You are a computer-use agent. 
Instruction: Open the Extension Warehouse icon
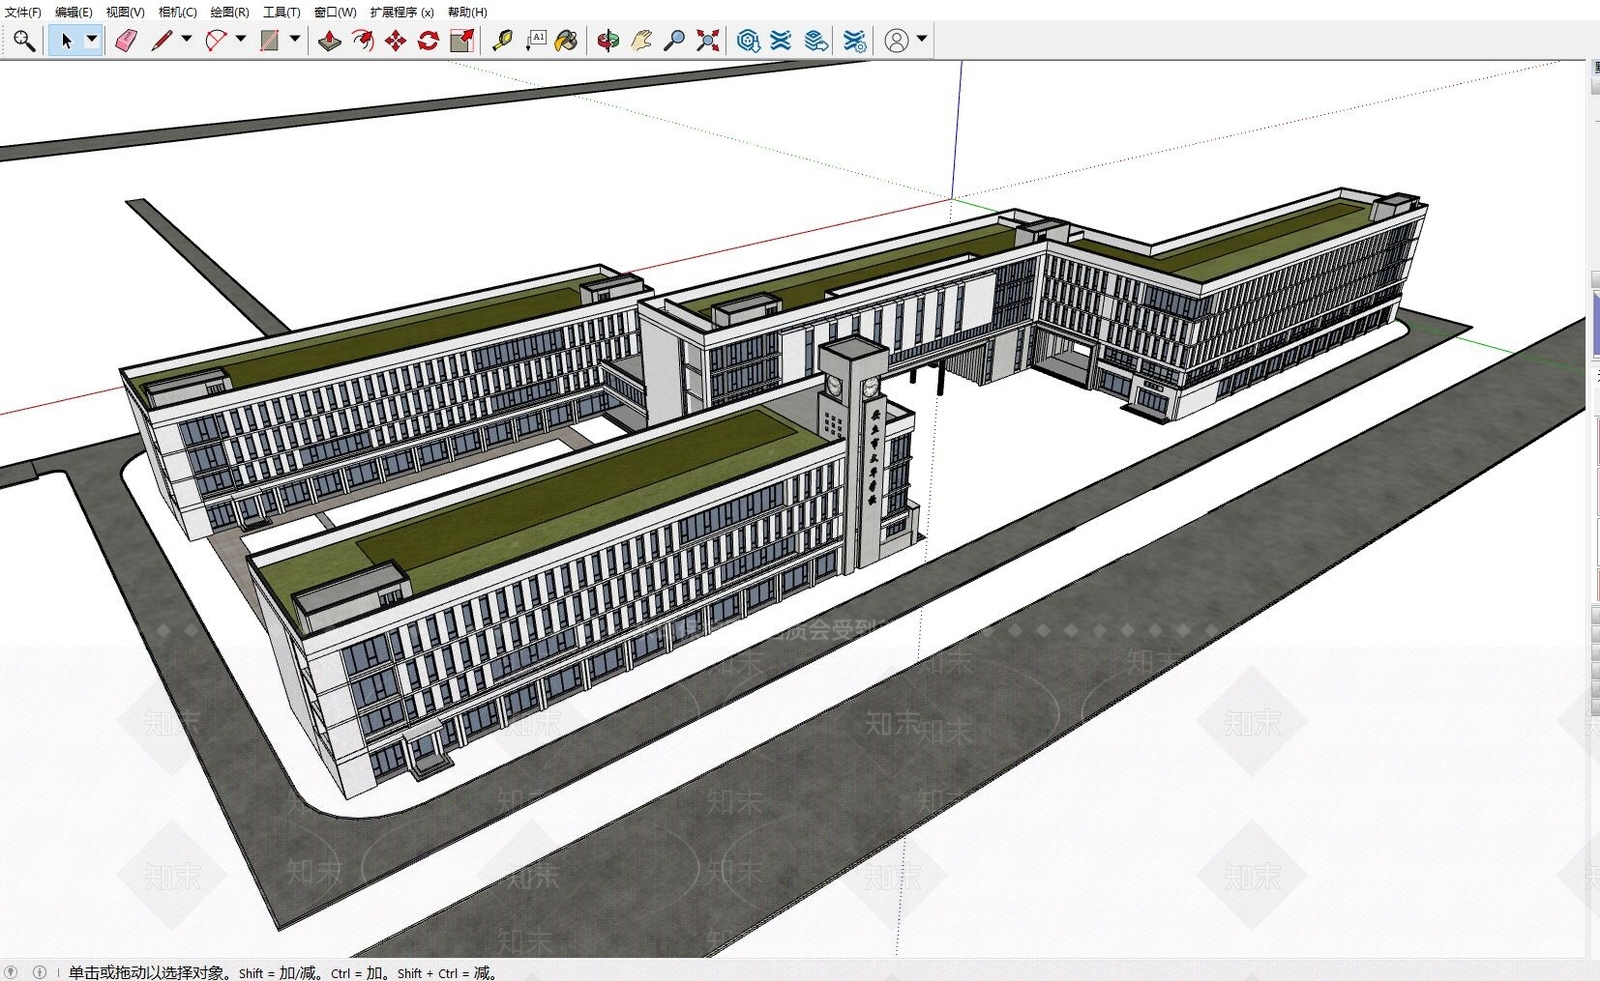pyautogui.click(x=781, y=41)
